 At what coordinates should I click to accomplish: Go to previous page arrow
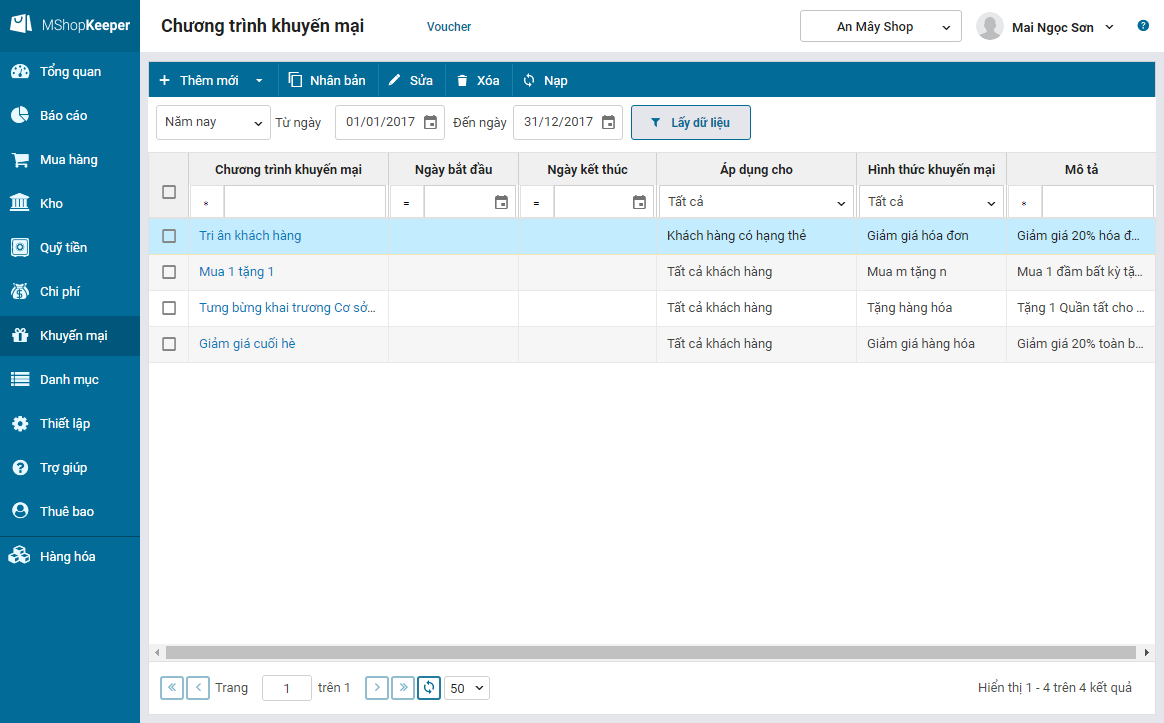point(198,687)
